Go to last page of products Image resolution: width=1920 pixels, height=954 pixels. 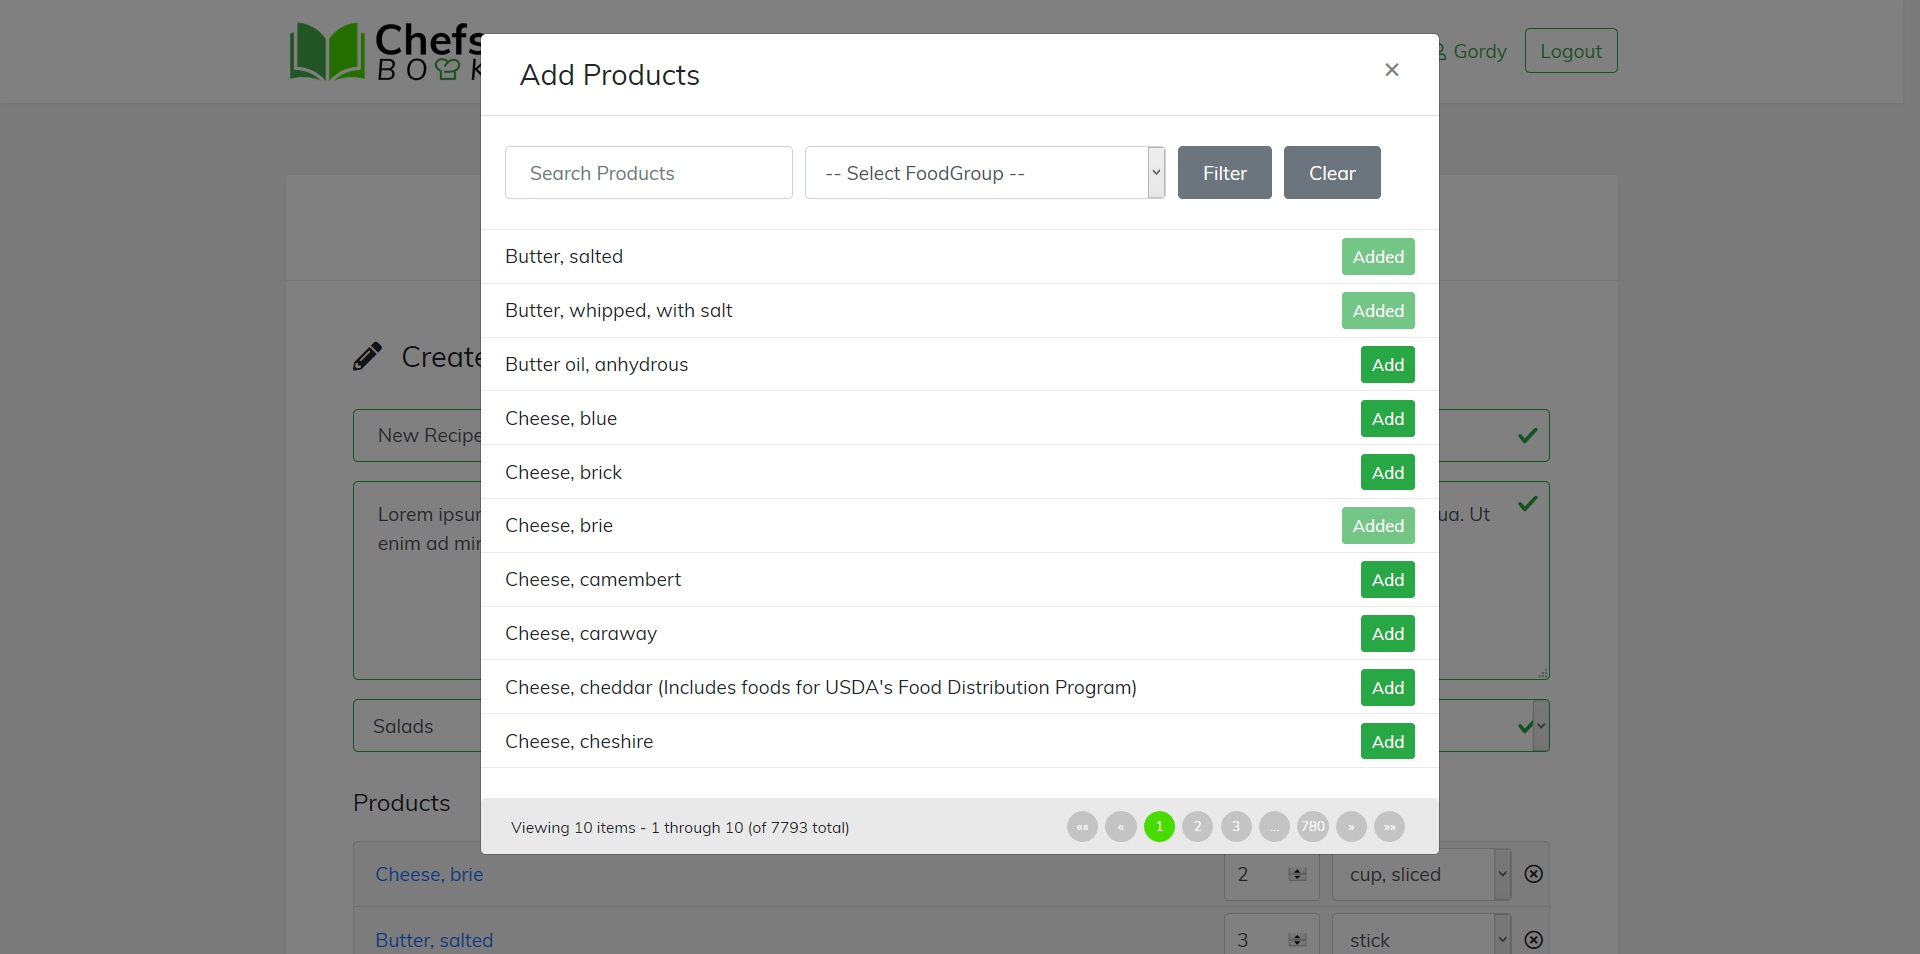point(1389,827)
